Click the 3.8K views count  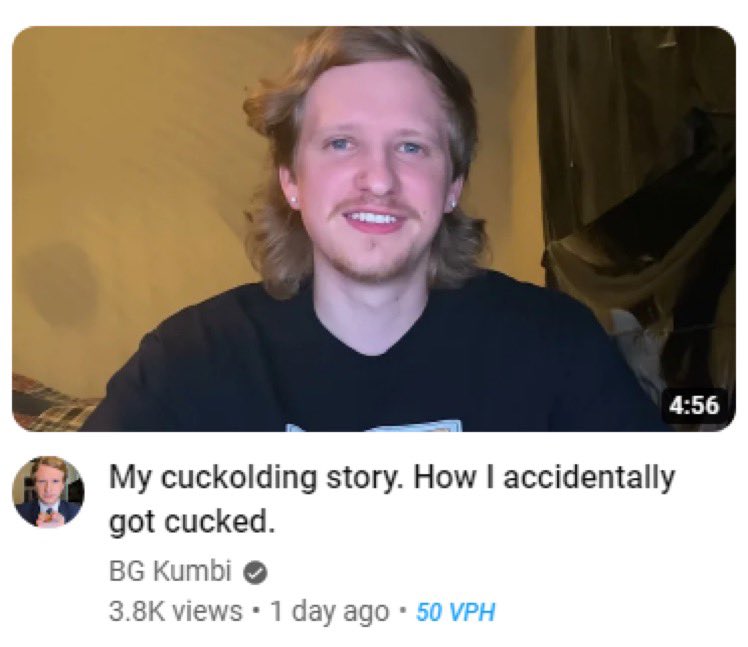point(176,611)
